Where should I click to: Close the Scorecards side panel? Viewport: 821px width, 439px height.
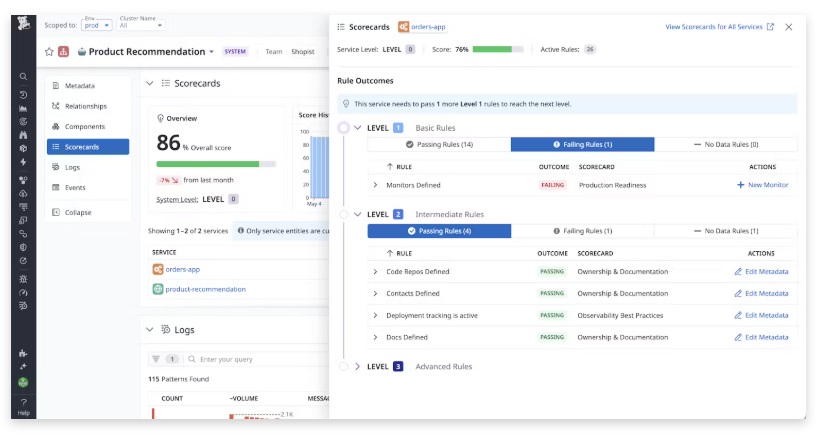coord(788,27)
